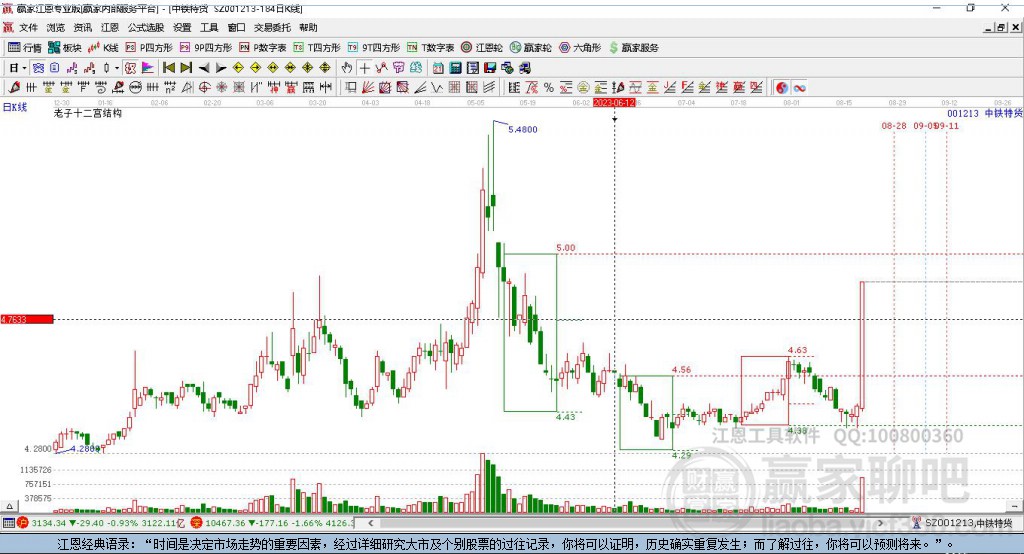Open 赢家服务 with dollar icon
Screen dimensions: 1024x554
click(634, 48)
